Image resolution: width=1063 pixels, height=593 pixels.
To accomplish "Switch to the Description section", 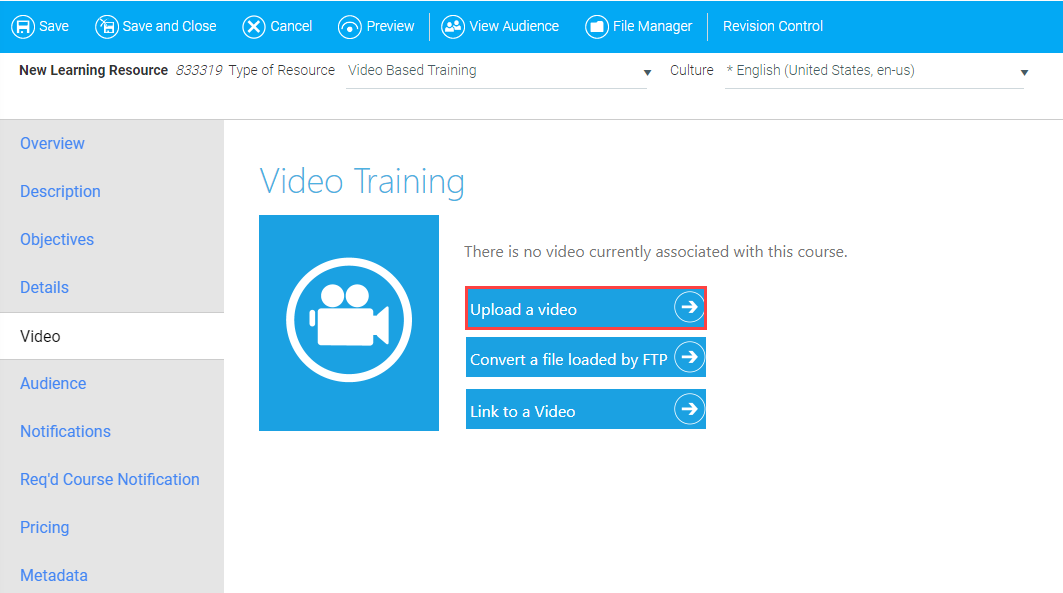I will pyautogui.click(x=60, y=191).
